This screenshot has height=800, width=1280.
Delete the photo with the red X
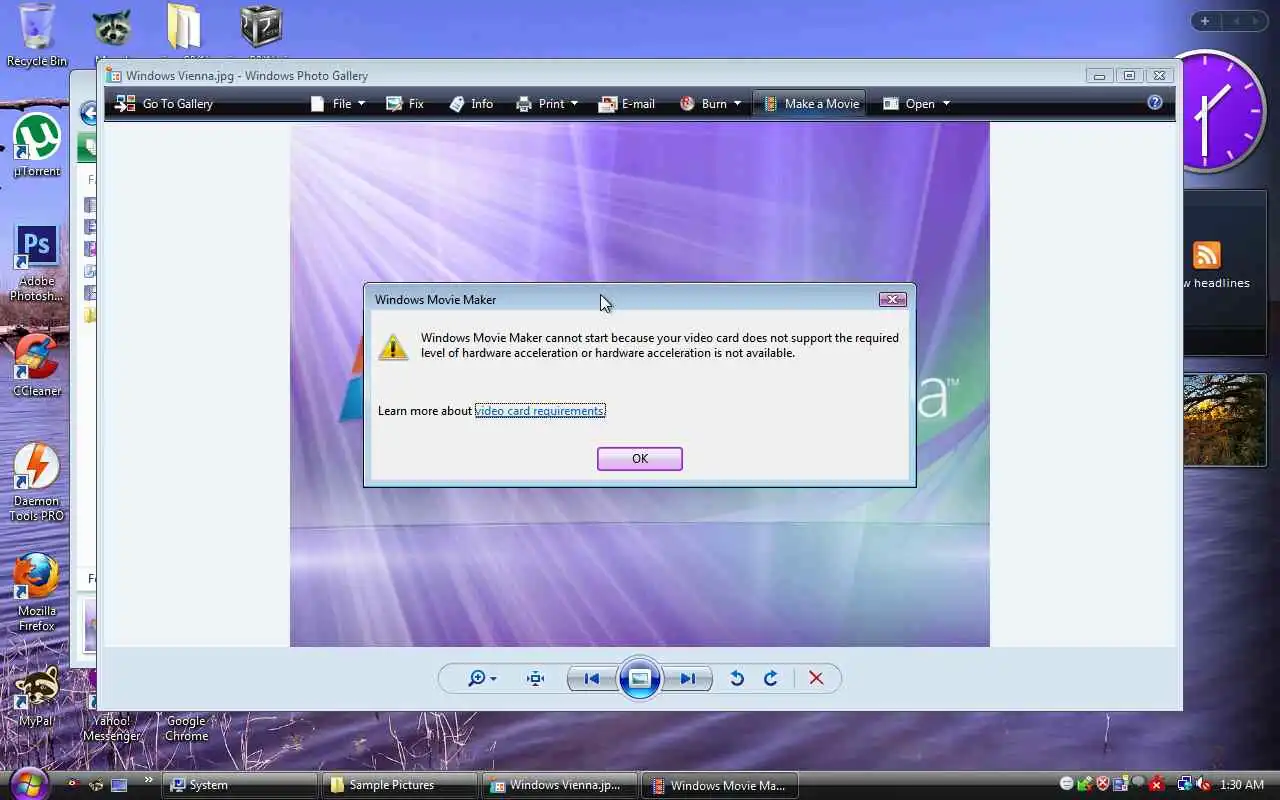816,678
